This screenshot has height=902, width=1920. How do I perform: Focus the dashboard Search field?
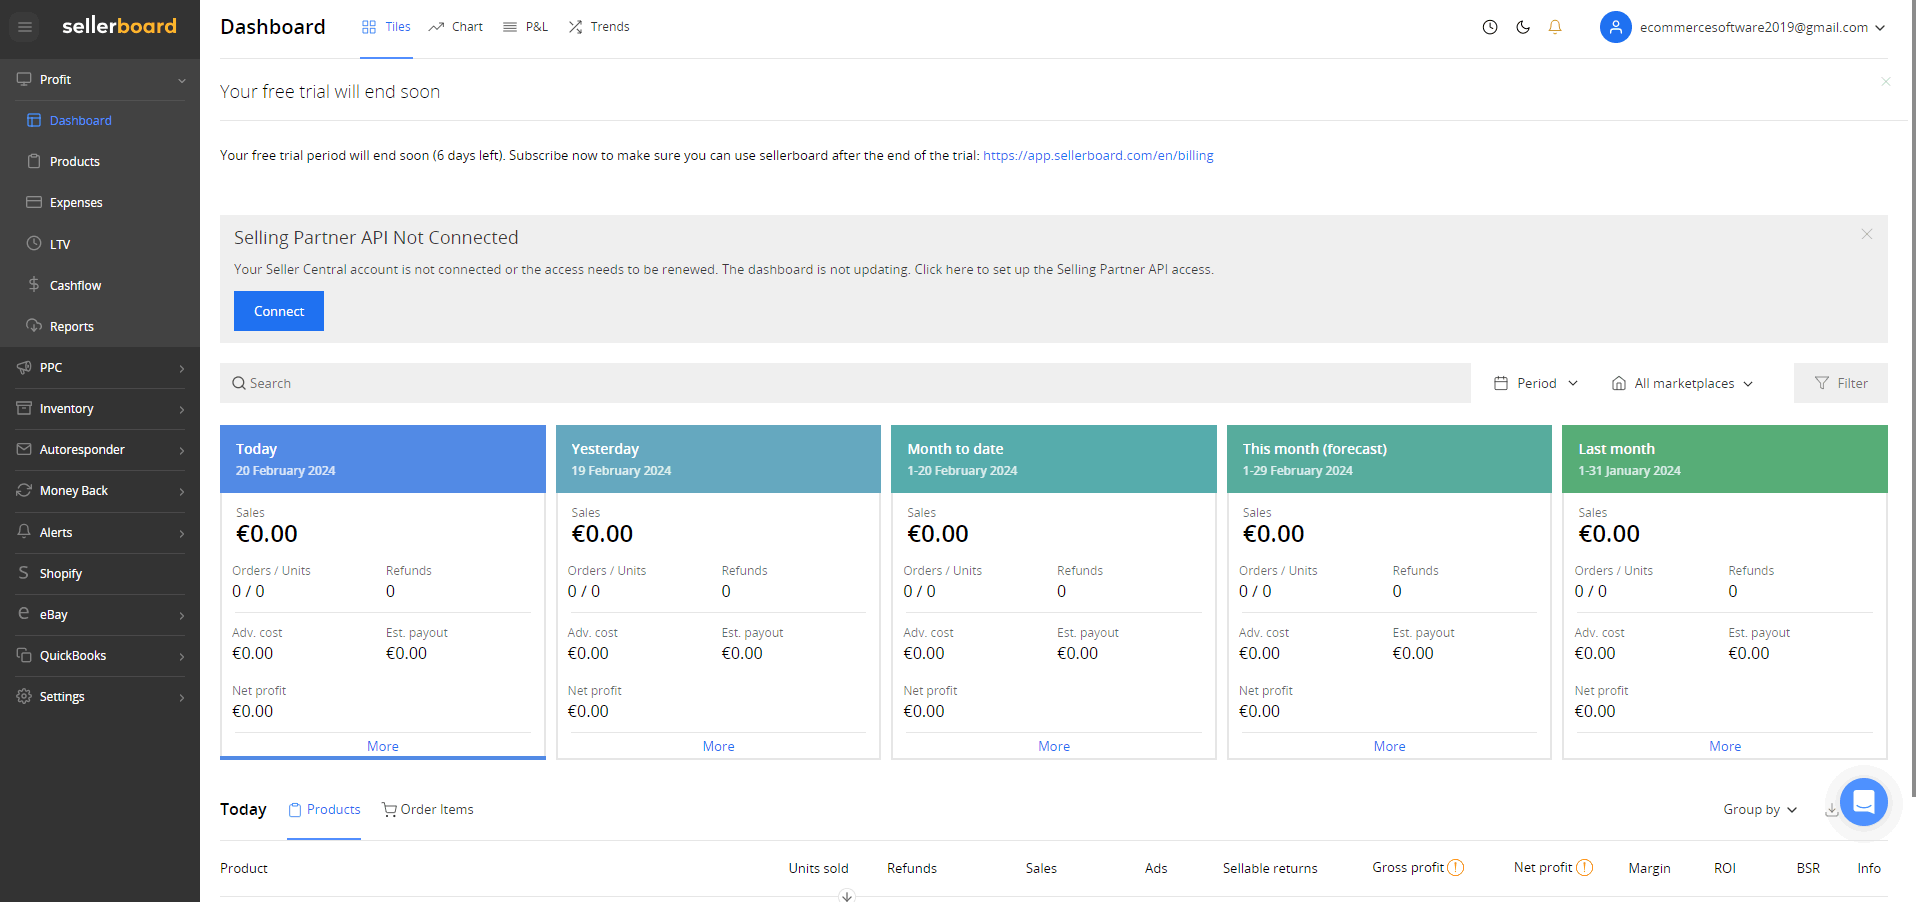pos(845,383)
